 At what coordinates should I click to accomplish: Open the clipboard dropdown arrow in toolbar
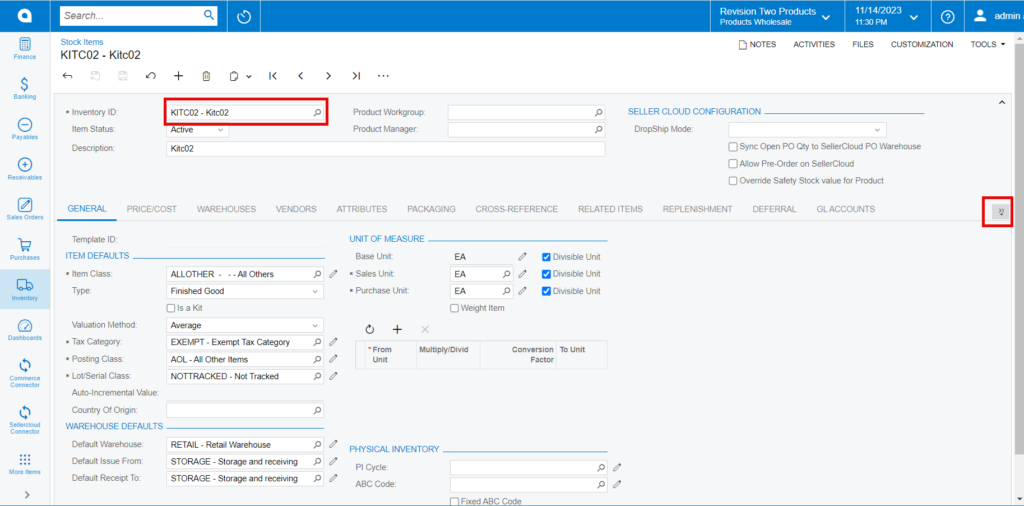click(x=249, y=76)
